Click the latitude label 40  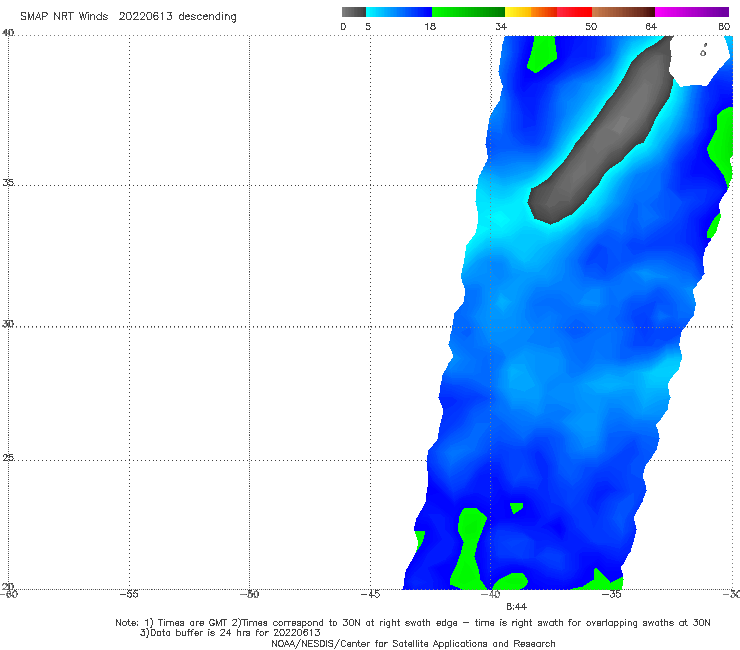[x=8, y=33]
